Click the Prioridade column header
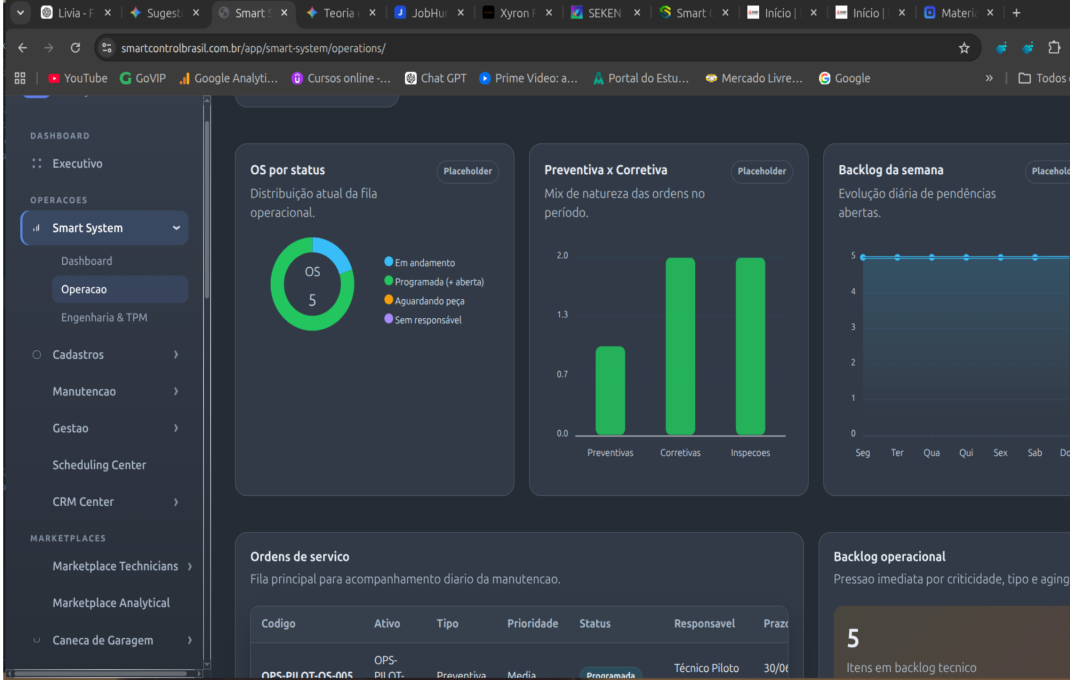 pyautogui.click(x=532, y=623)
